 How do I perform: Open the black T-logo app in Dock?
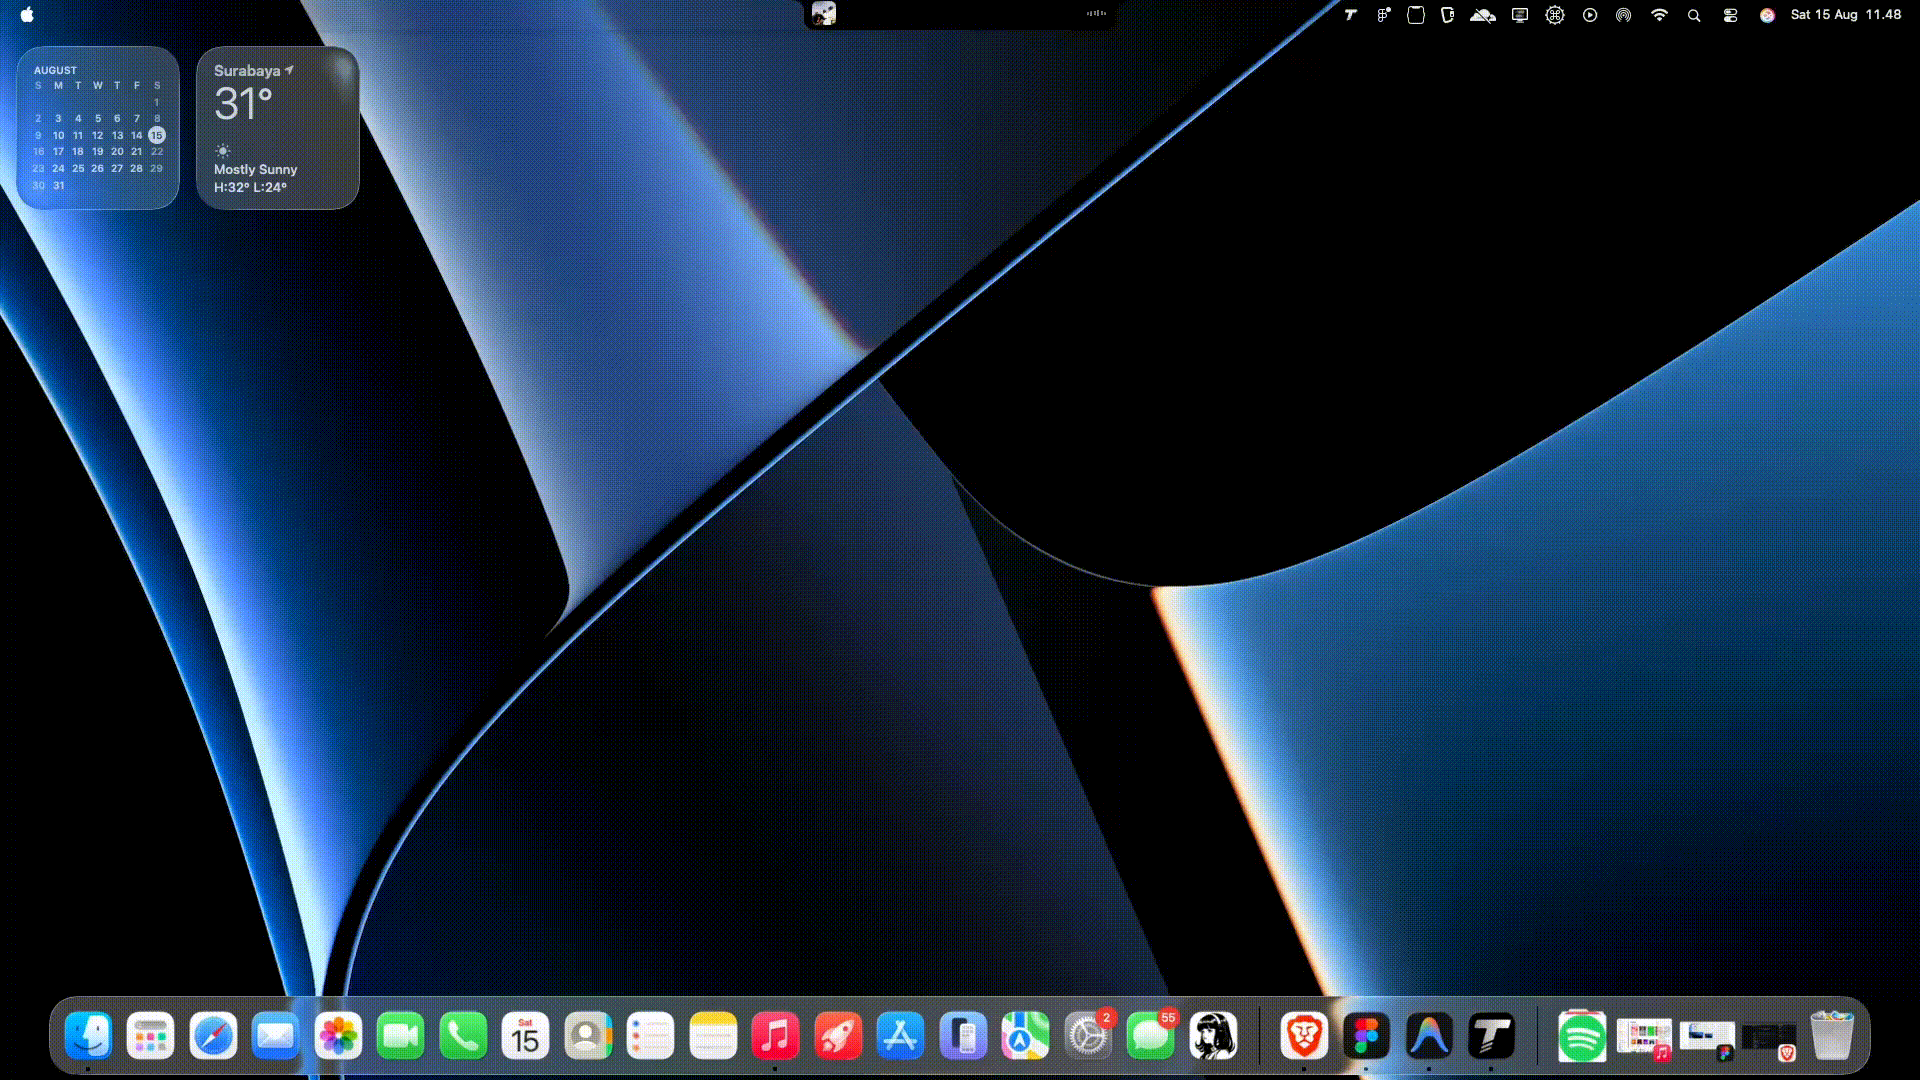pyautogui.click(x=1491, y=1036)
